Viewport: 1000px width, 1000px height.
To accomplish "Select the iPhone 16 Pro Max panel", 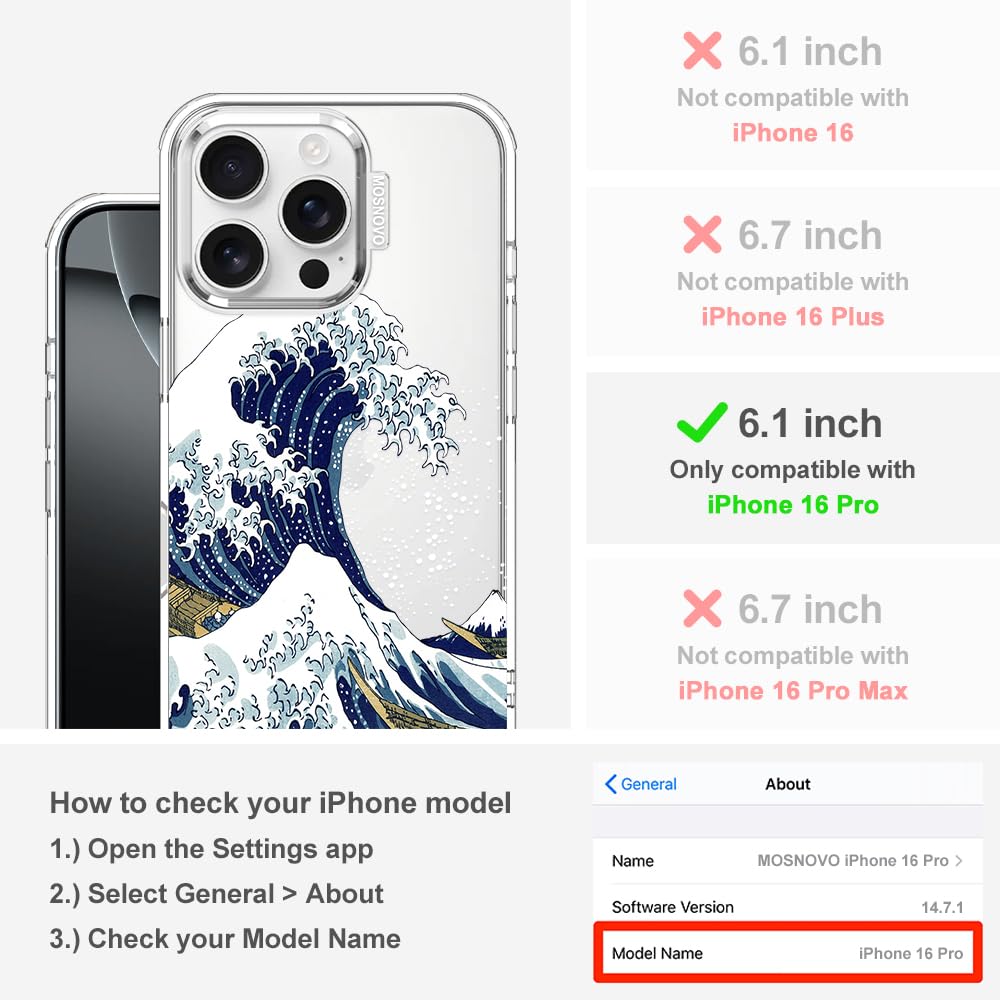I will click(793, 644).
